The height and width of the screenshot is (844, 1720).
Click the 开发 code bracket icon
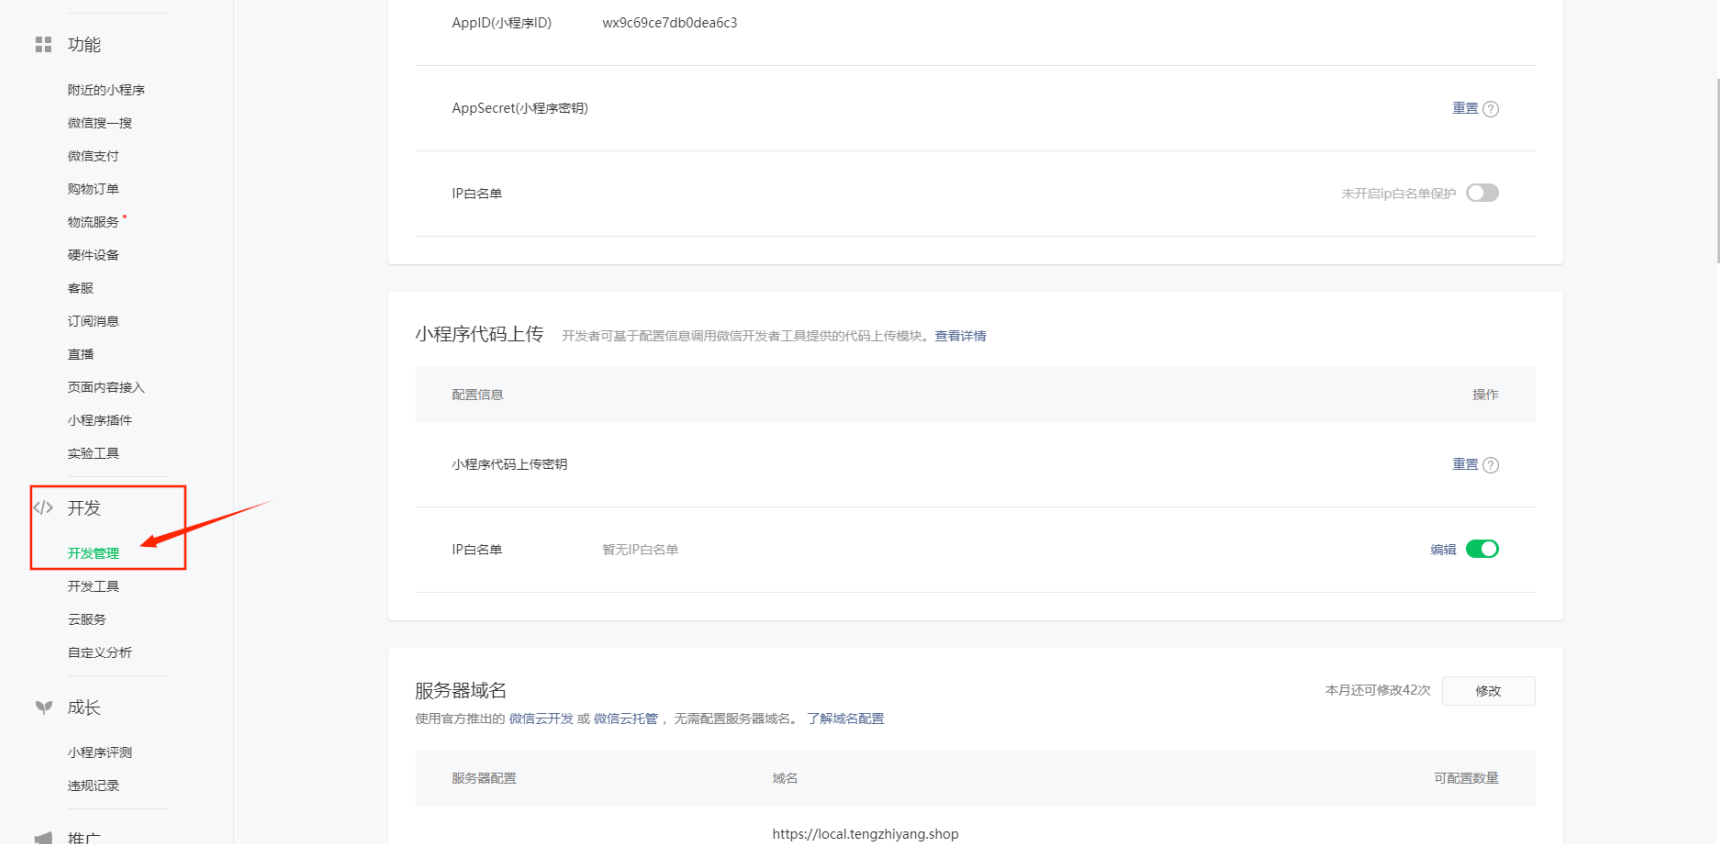pyautogui.click(x=43, y=508)
